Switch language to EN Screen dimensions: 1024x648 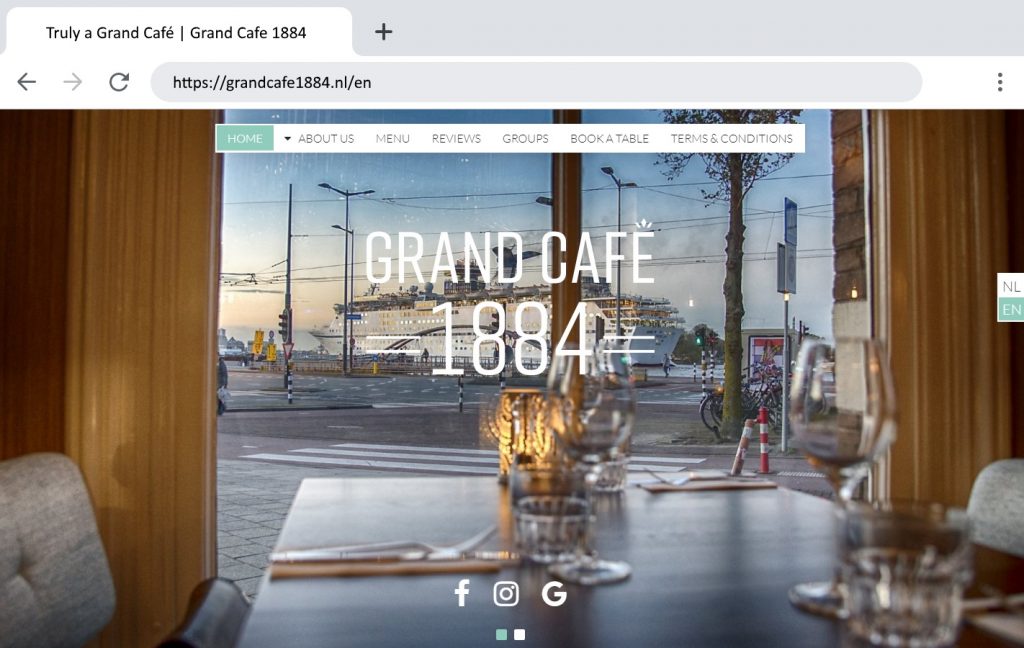click(1011, 310)
